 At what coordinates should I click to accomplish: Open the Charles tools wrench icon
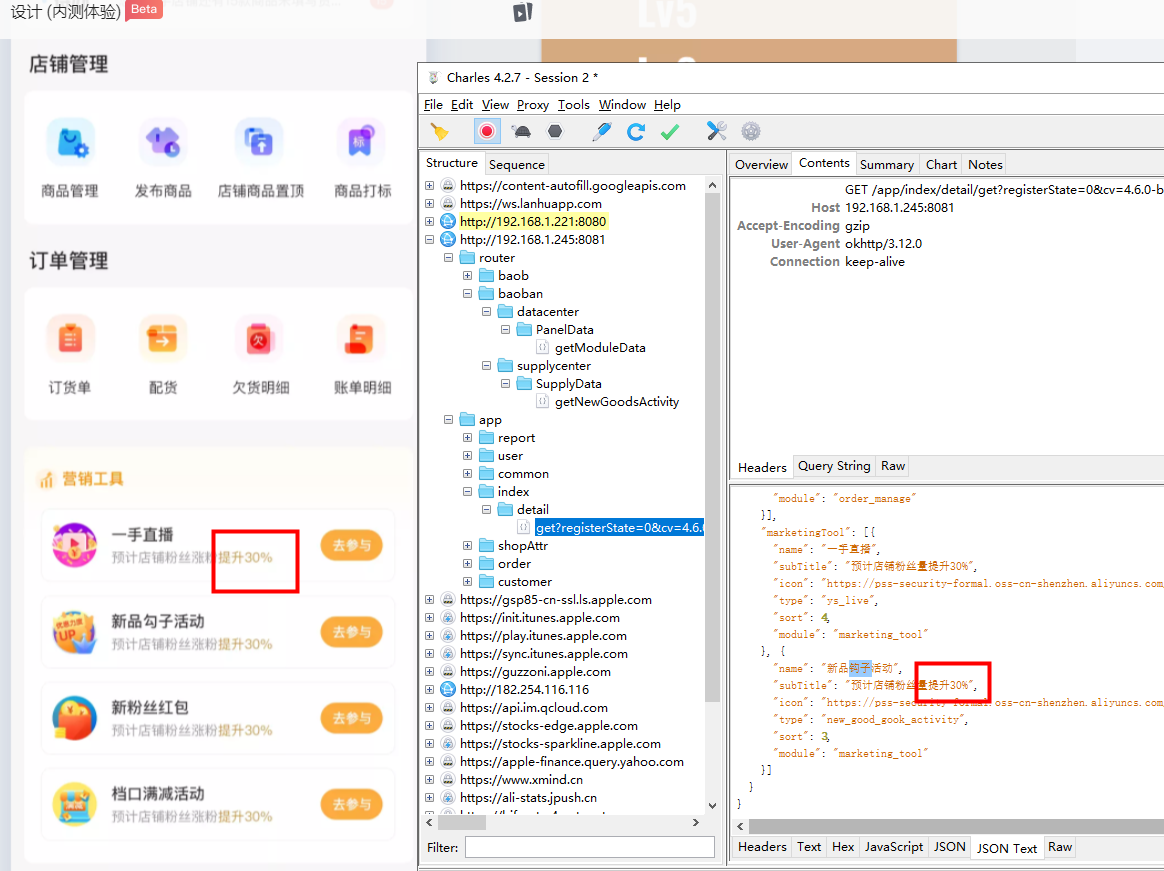(x=716, y=131)
